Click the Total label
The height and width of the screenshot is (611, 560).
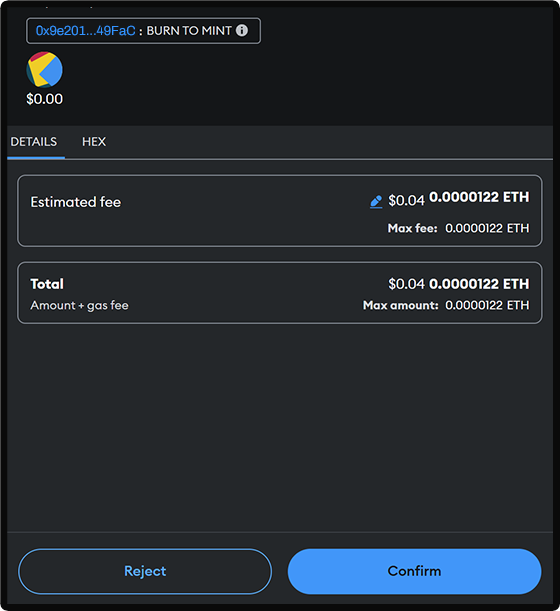pos(47,284)
